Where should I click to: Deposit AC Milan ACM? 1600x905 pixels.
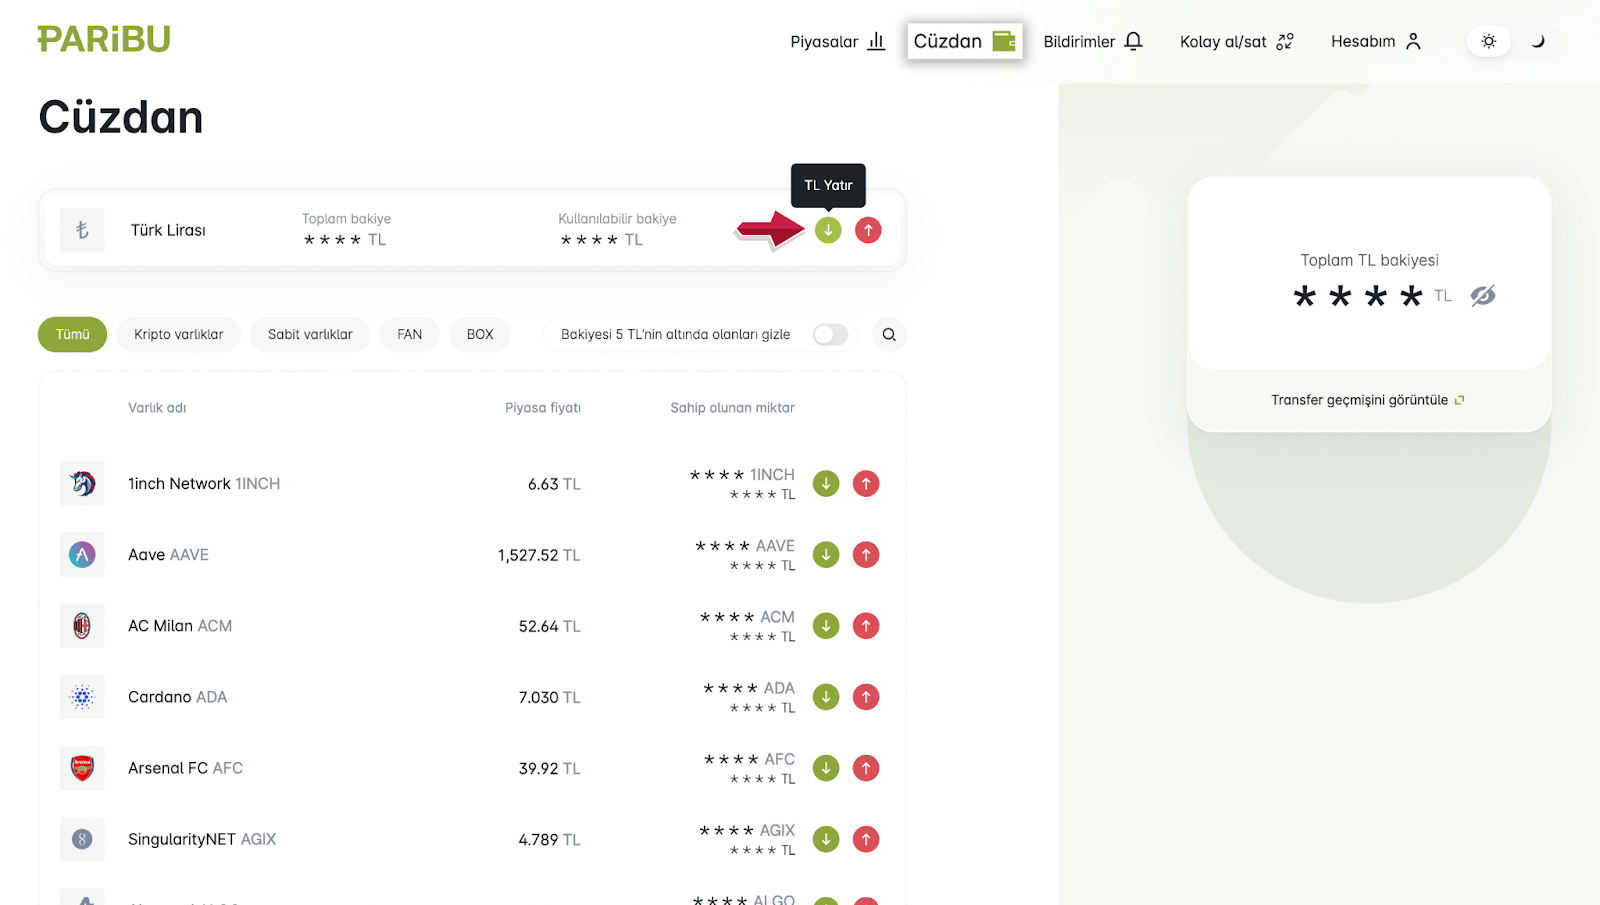click(x=826, y=626)
